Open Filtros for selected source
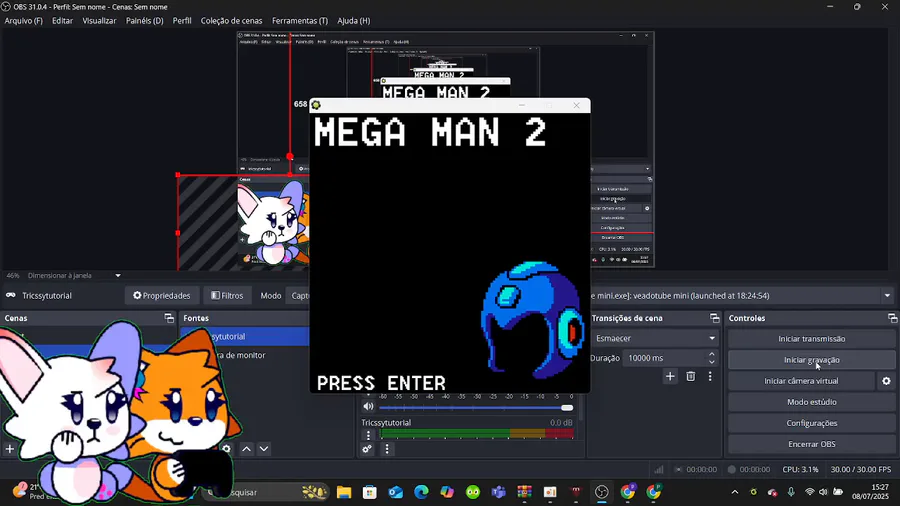Screen dimensions: 900x506 [227, 295]
